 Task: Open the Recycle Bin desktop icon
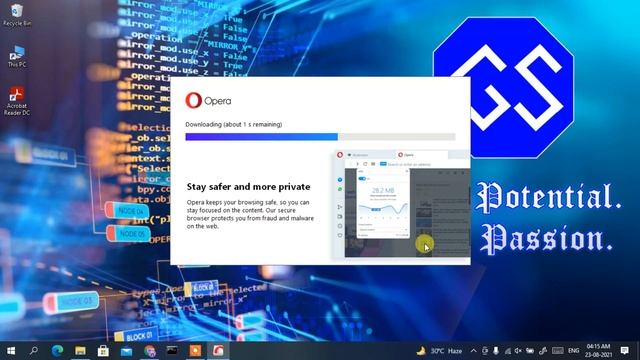click(x=17, y=15)
